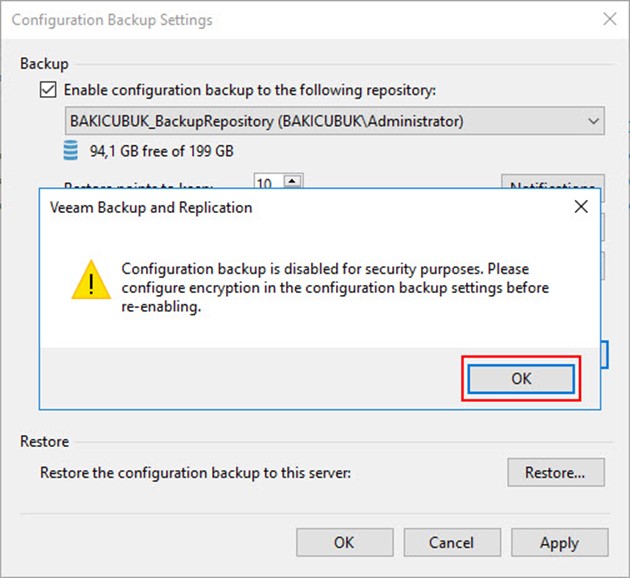
Task: Close the Configuration Backup Settings window
Action: [610, 19]
